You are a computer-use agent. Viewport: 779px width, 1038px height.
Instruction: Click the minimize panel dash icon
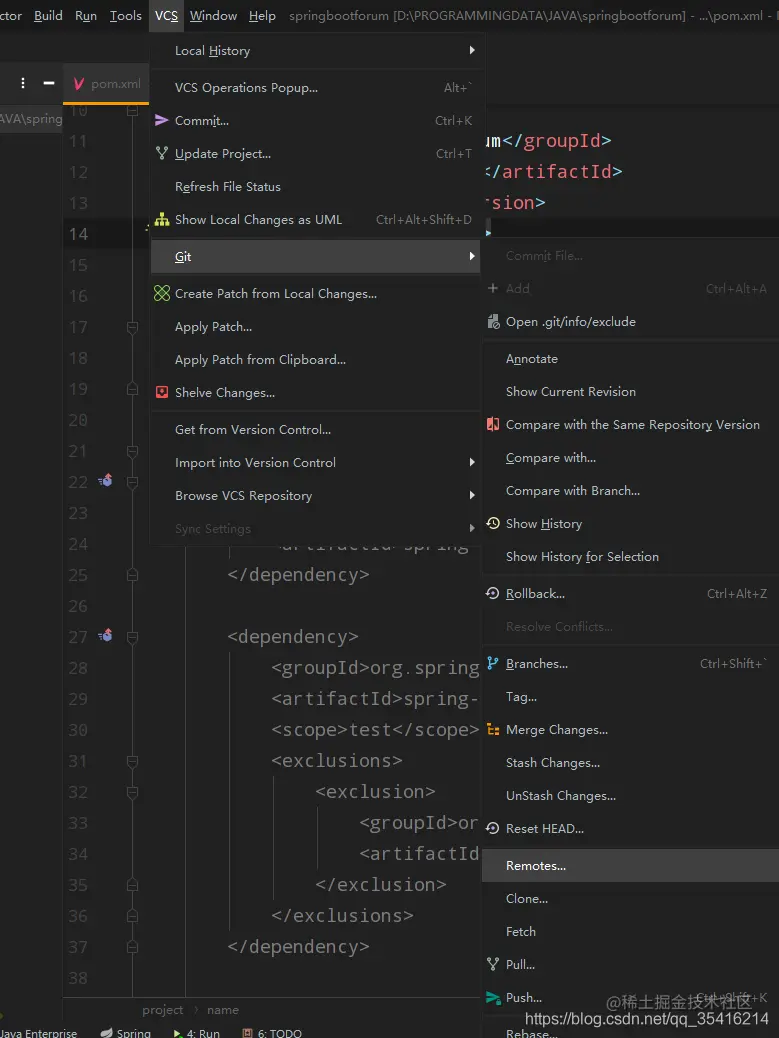[48, 83]
